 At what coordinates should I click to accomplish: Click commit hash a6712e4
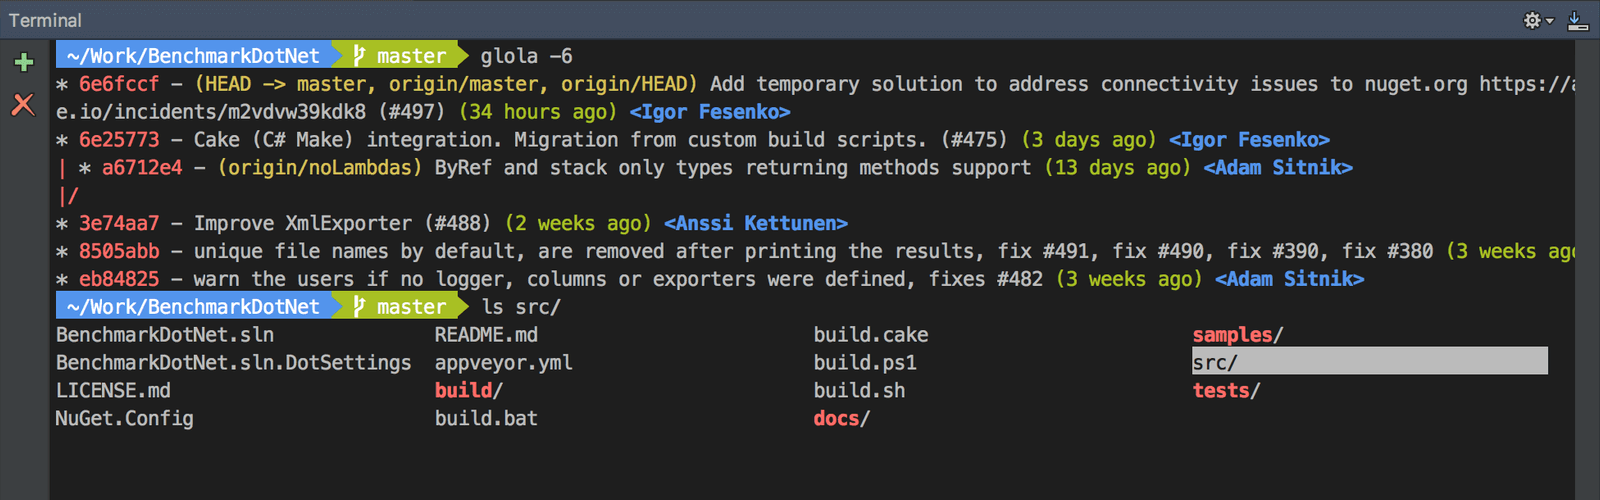[x=142, y=168]
